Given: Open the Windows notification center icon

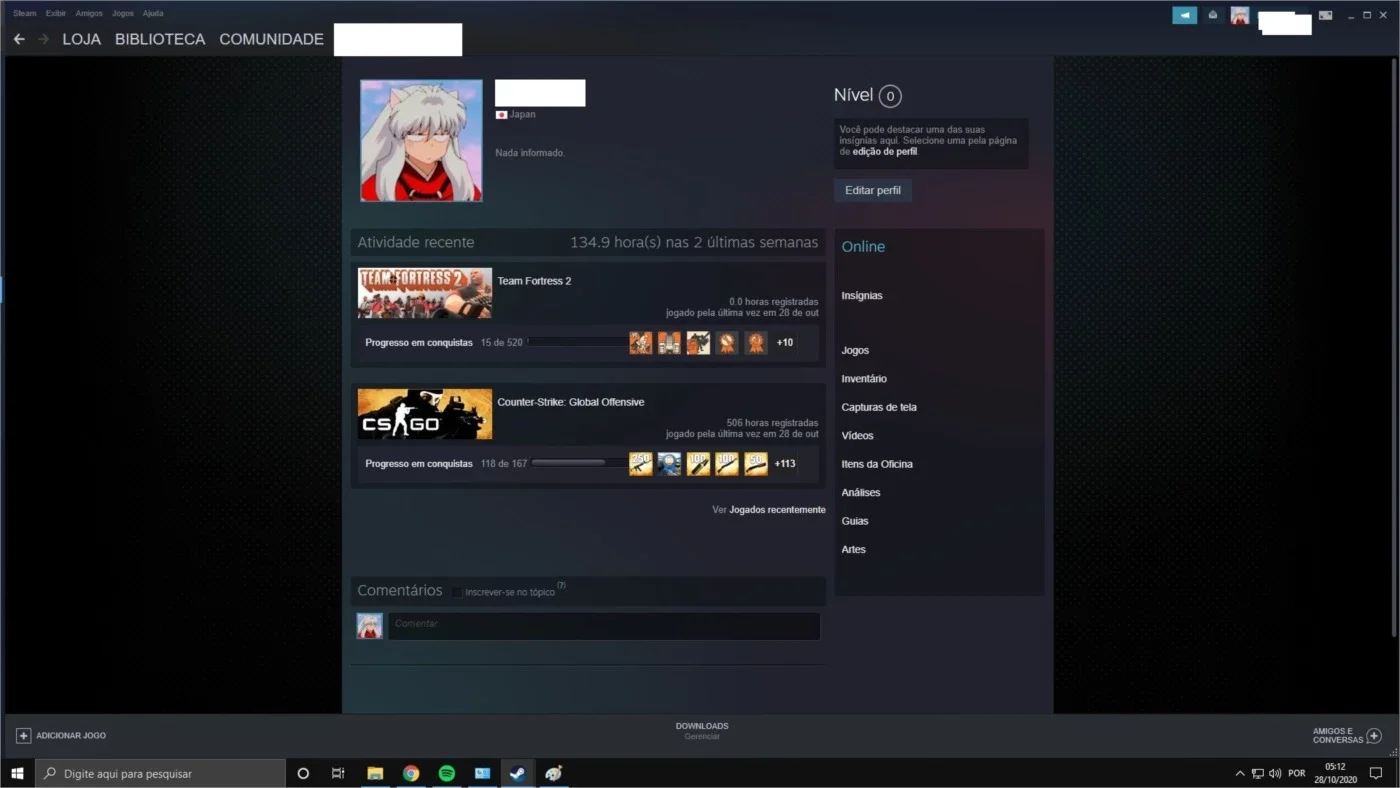Looking at the screenshot, I should click(x=1376, y=773).
